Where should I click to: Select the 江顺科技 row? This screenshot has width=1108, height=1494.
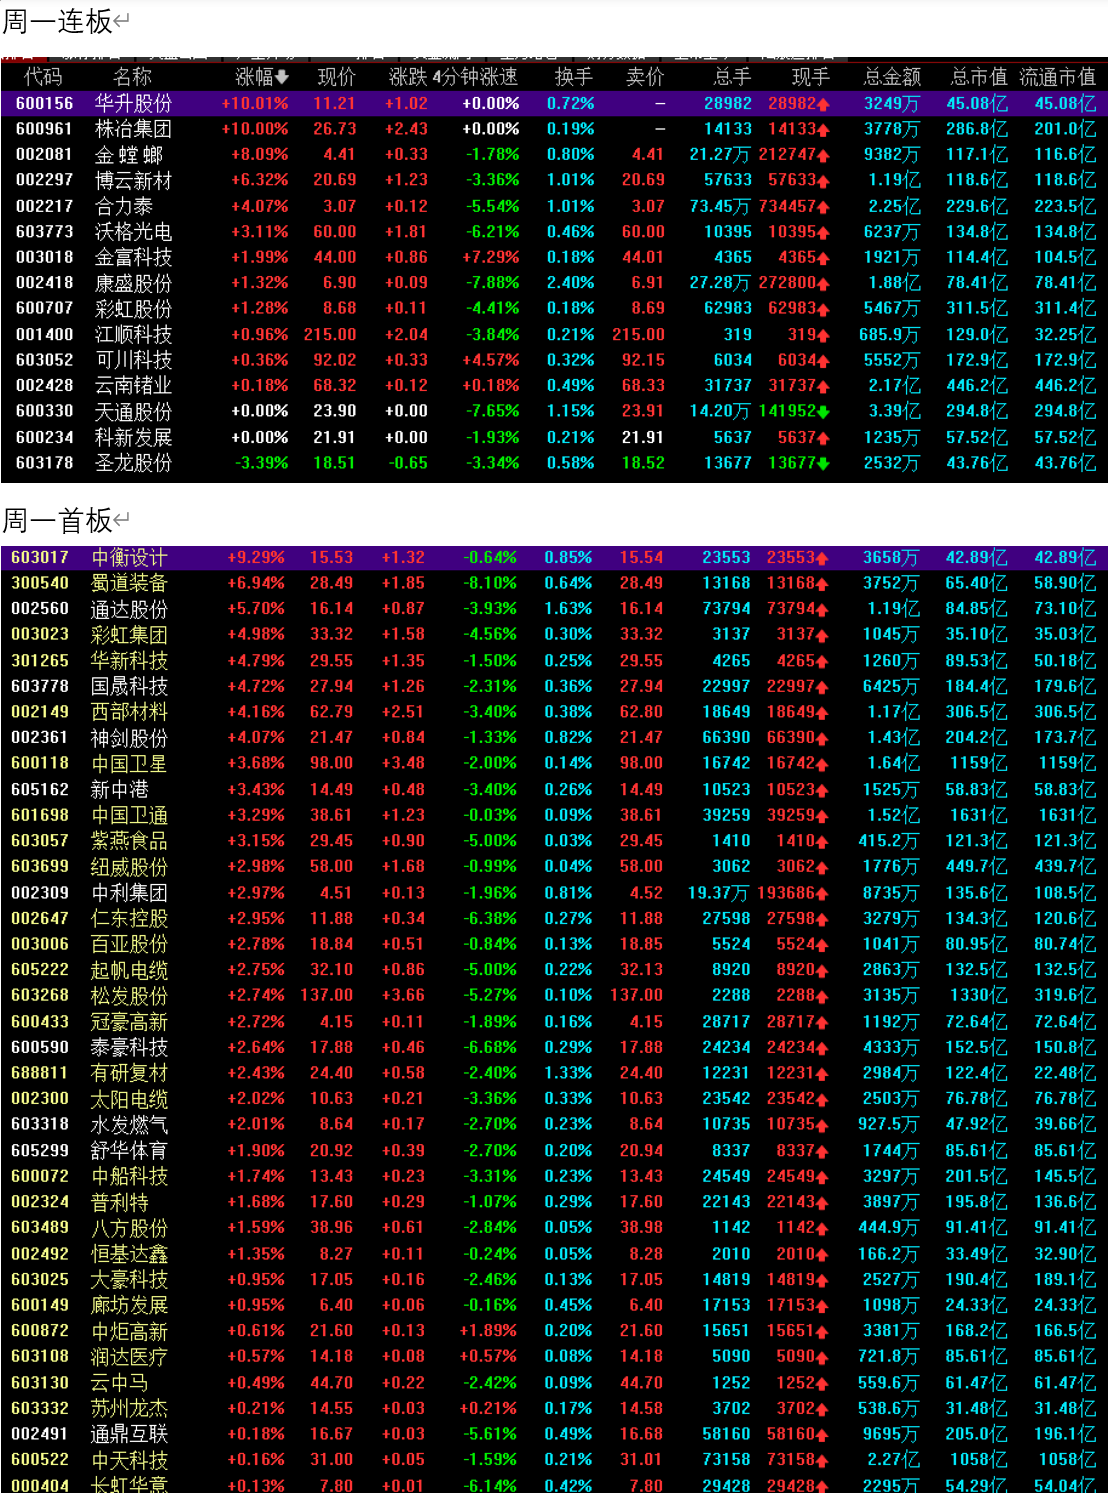[x=554, y=335]
